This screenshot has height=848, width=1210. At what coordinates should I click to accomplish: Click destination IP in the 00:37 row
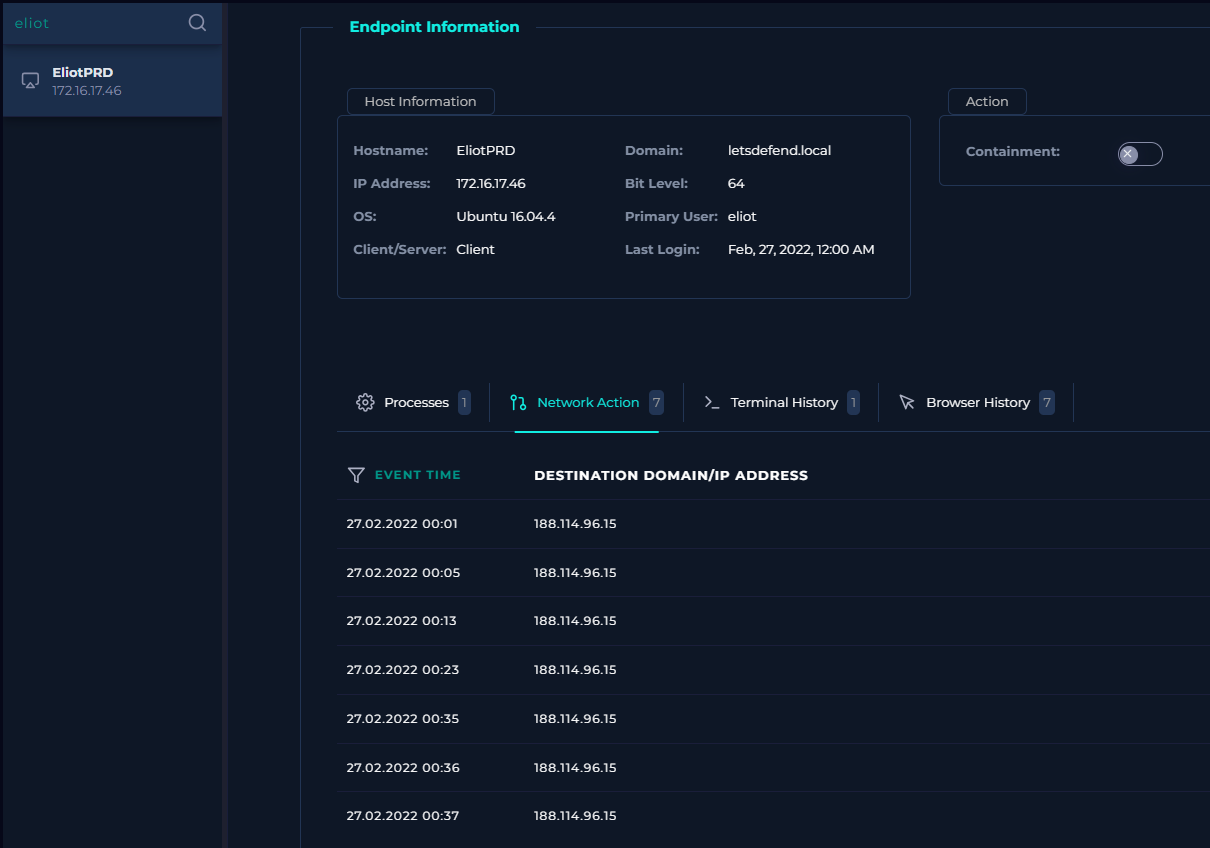pyautogui.click(x=575, y=815)
